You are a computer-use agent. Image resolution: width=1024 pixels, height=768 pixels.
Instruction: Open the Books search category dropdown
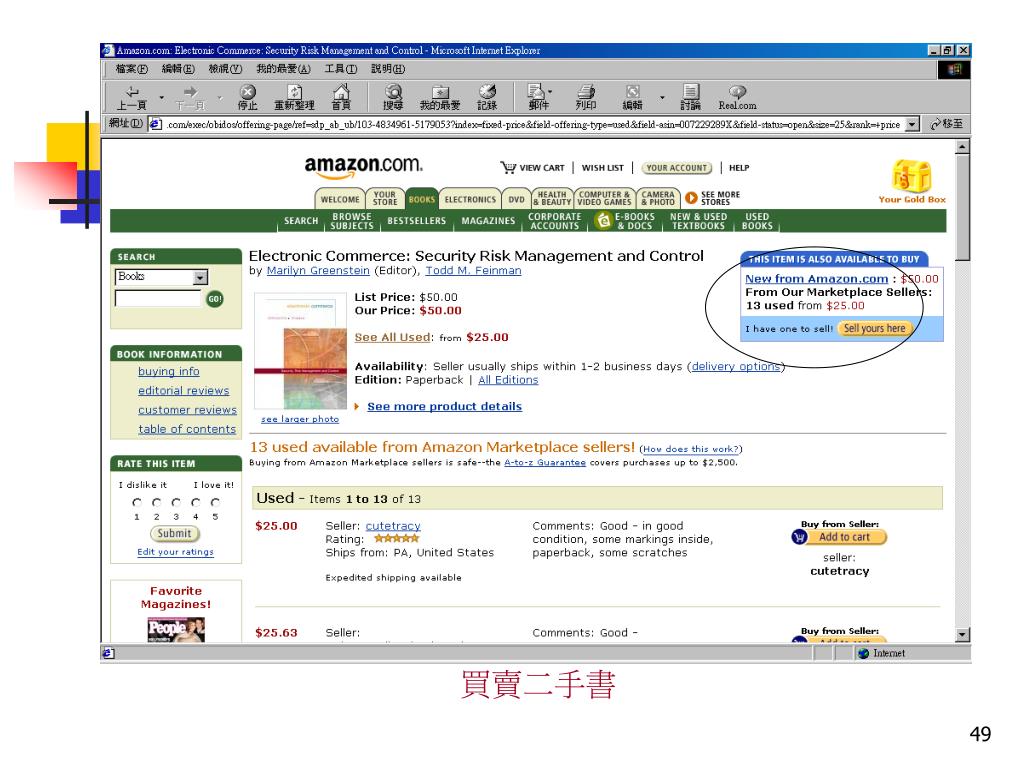(200, 278)
